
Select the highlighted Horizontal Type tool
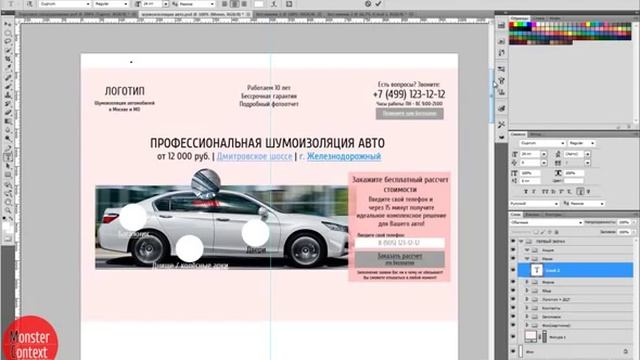pyautogui.click(x=8, y=157)
